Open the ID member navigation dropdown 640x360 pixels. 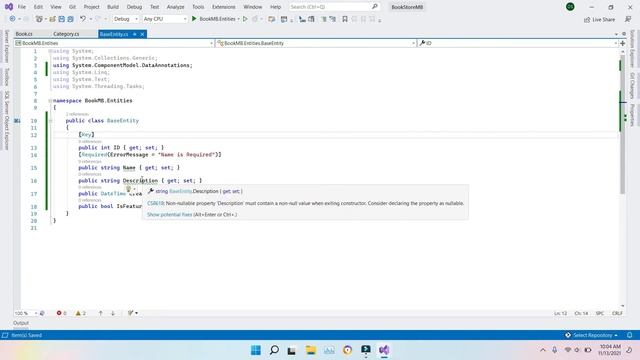point(518,43)
